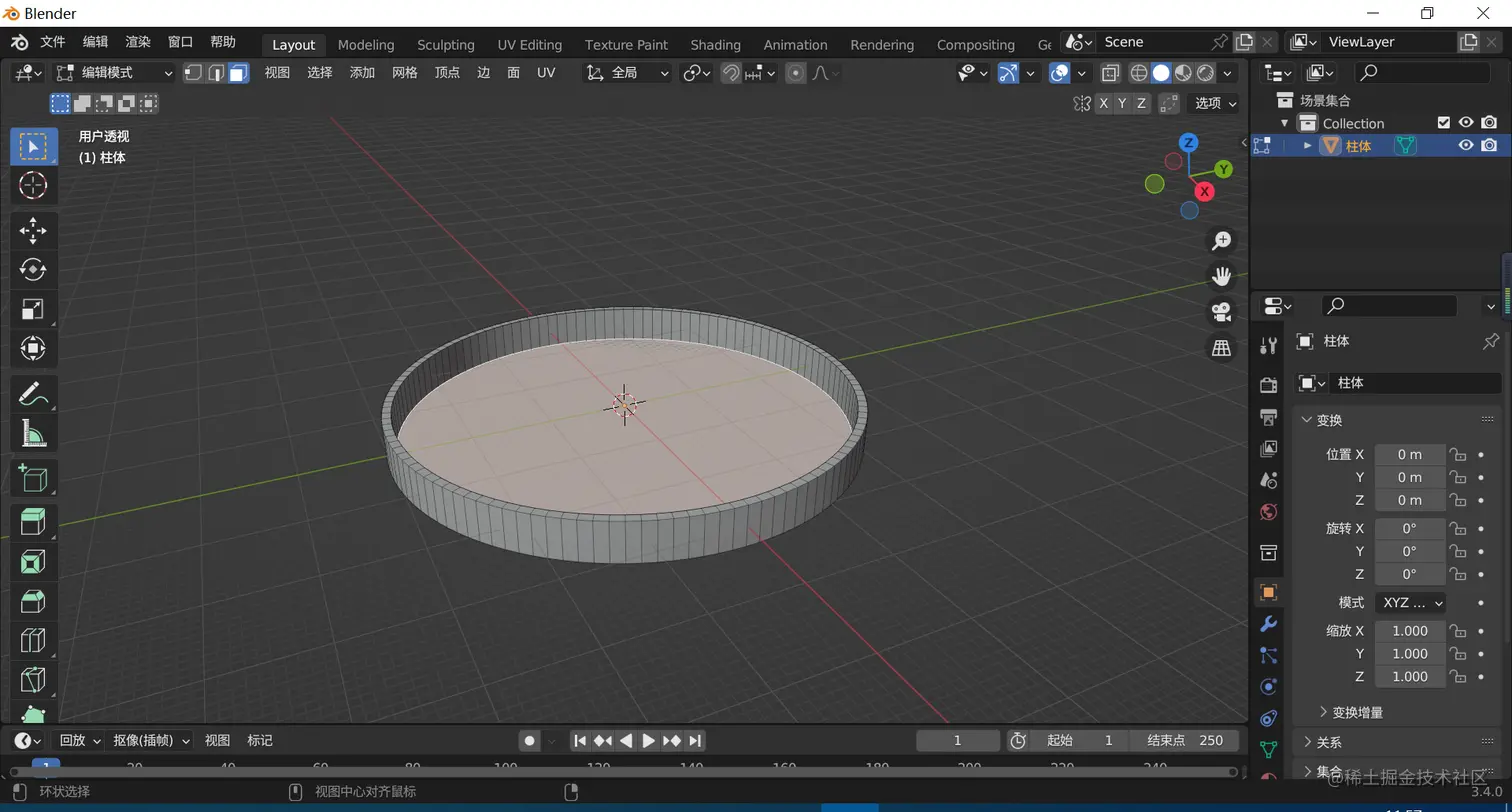Click the 位置 X value field
Image resolution: width=1512 pixels, height=812 pixels.
coord(1410,454)
